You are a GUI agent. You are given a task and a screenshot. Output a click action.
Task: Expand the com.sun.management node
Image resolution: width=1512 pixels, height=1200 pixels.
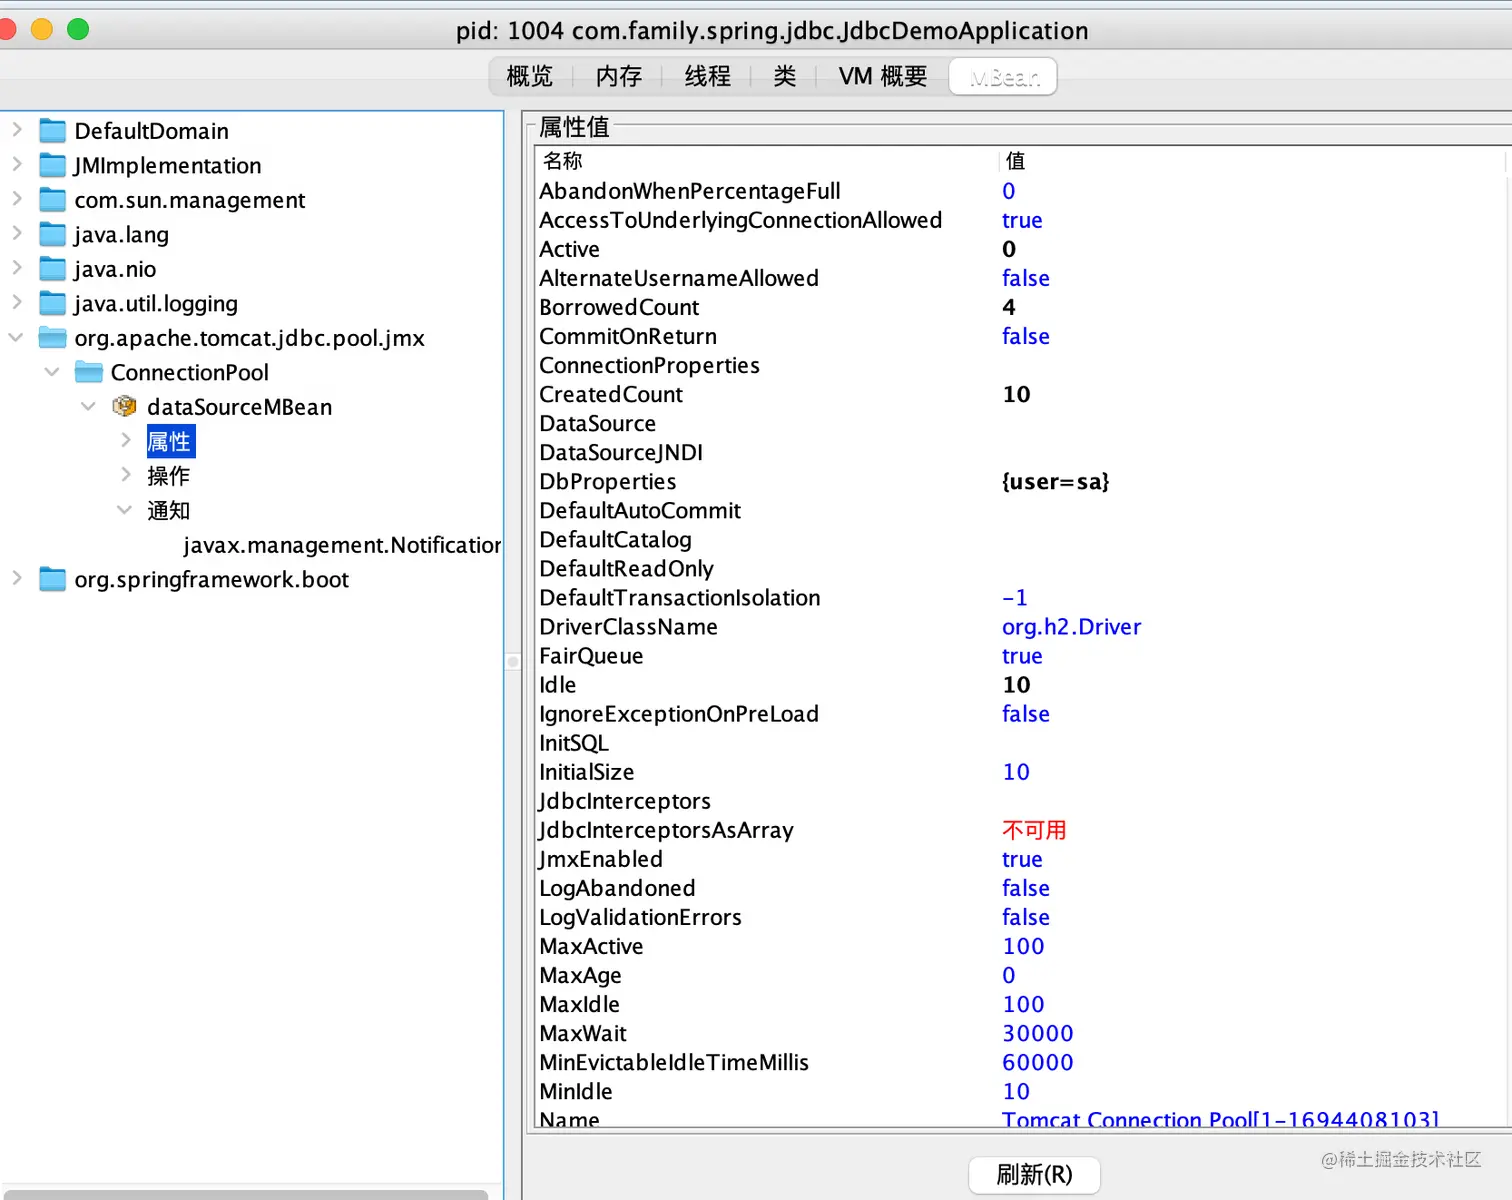[17, 199]
